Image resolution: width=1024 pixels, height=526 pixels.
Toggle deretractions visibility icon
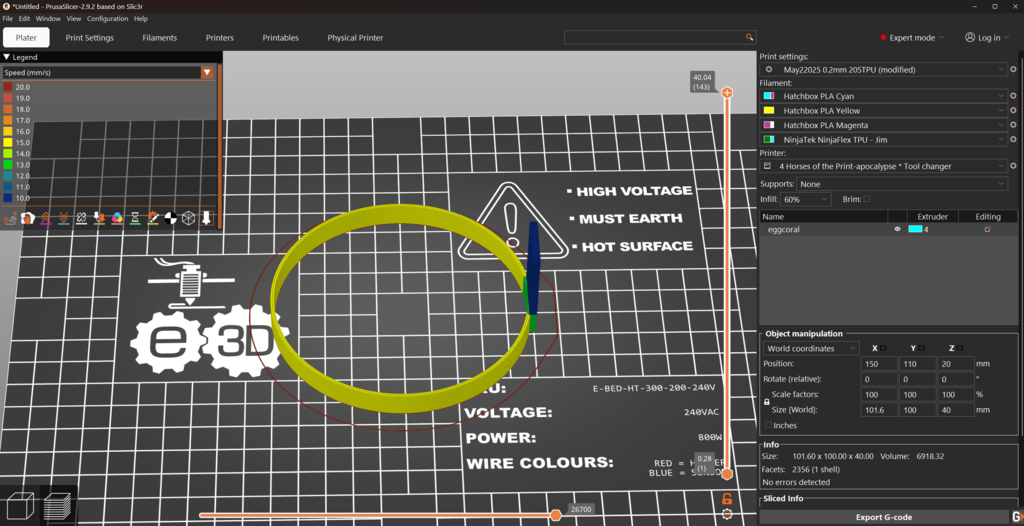tap(64, 218)
